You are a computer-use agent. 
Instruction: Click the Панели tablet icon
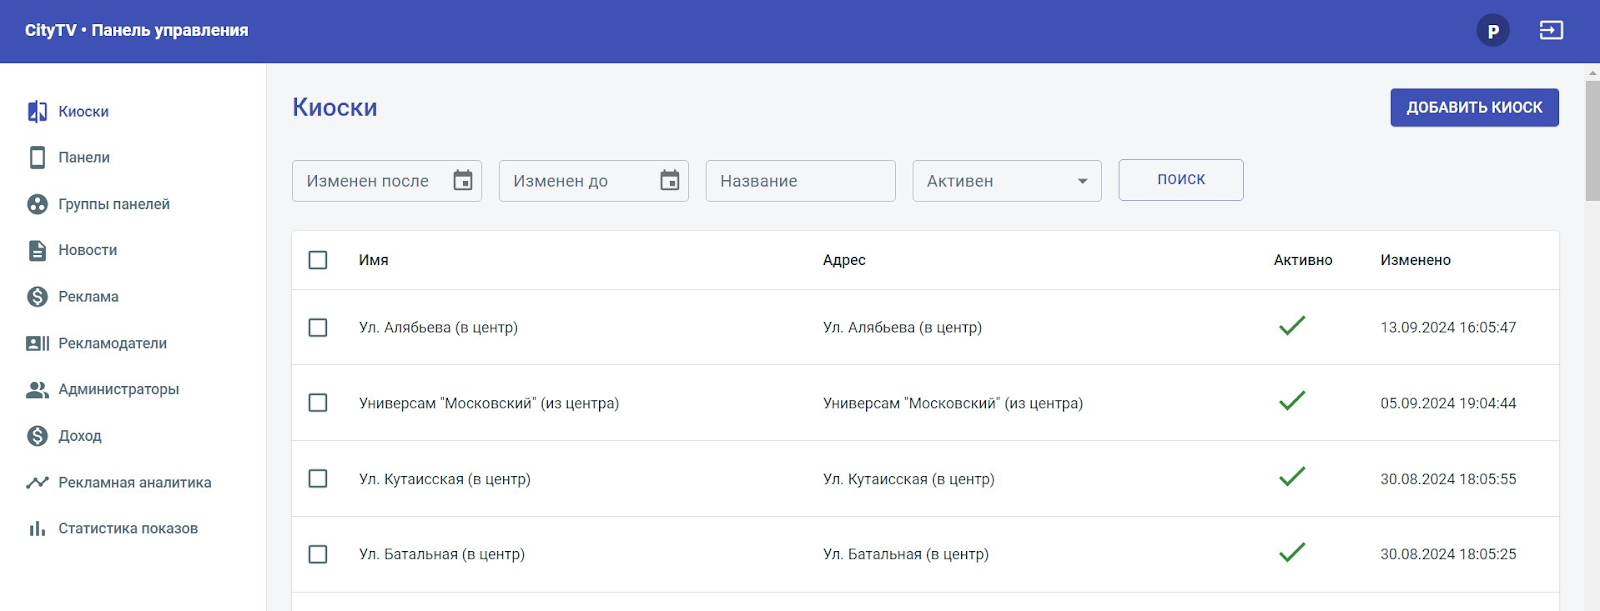point(37,158)
